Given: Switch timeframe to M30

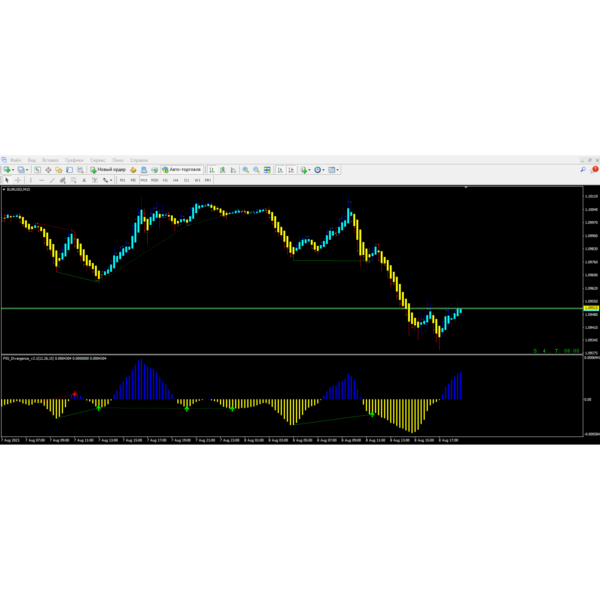Looking at the screenshot, I should tap(155, 180).
